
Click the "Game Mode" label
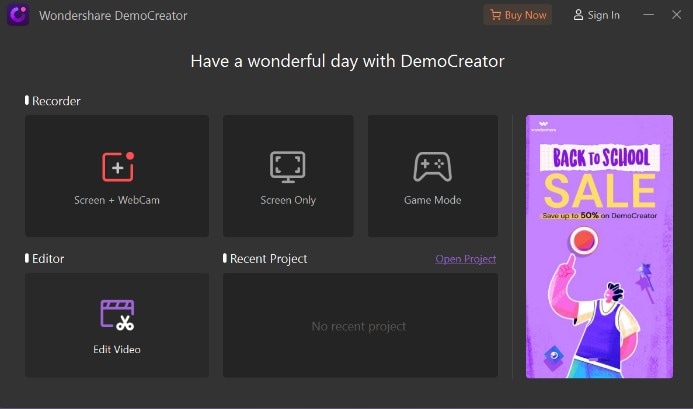click(432, 200)
